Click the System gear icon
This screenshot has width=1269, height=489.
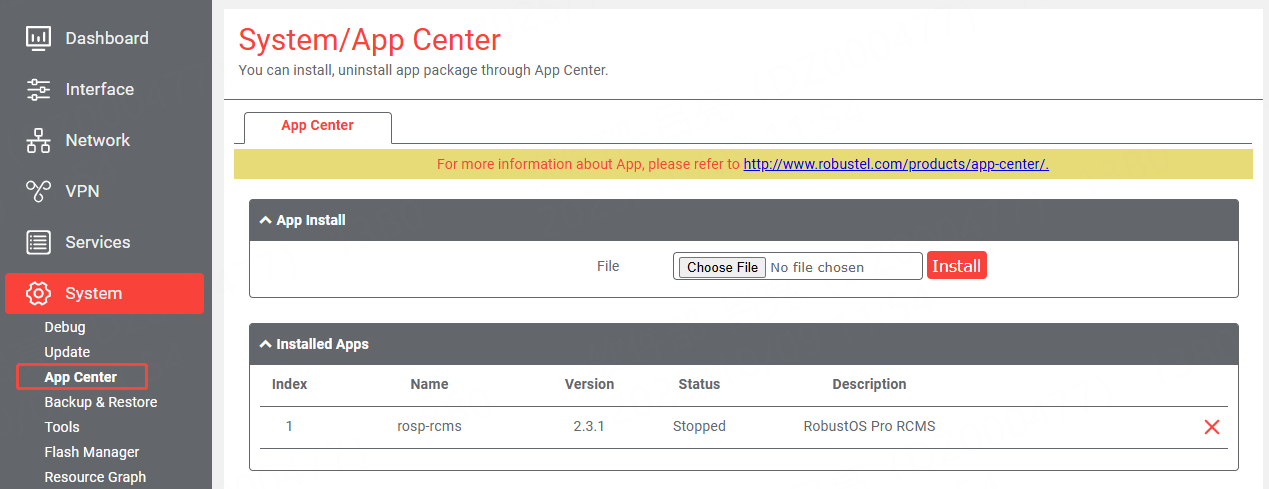39,293
